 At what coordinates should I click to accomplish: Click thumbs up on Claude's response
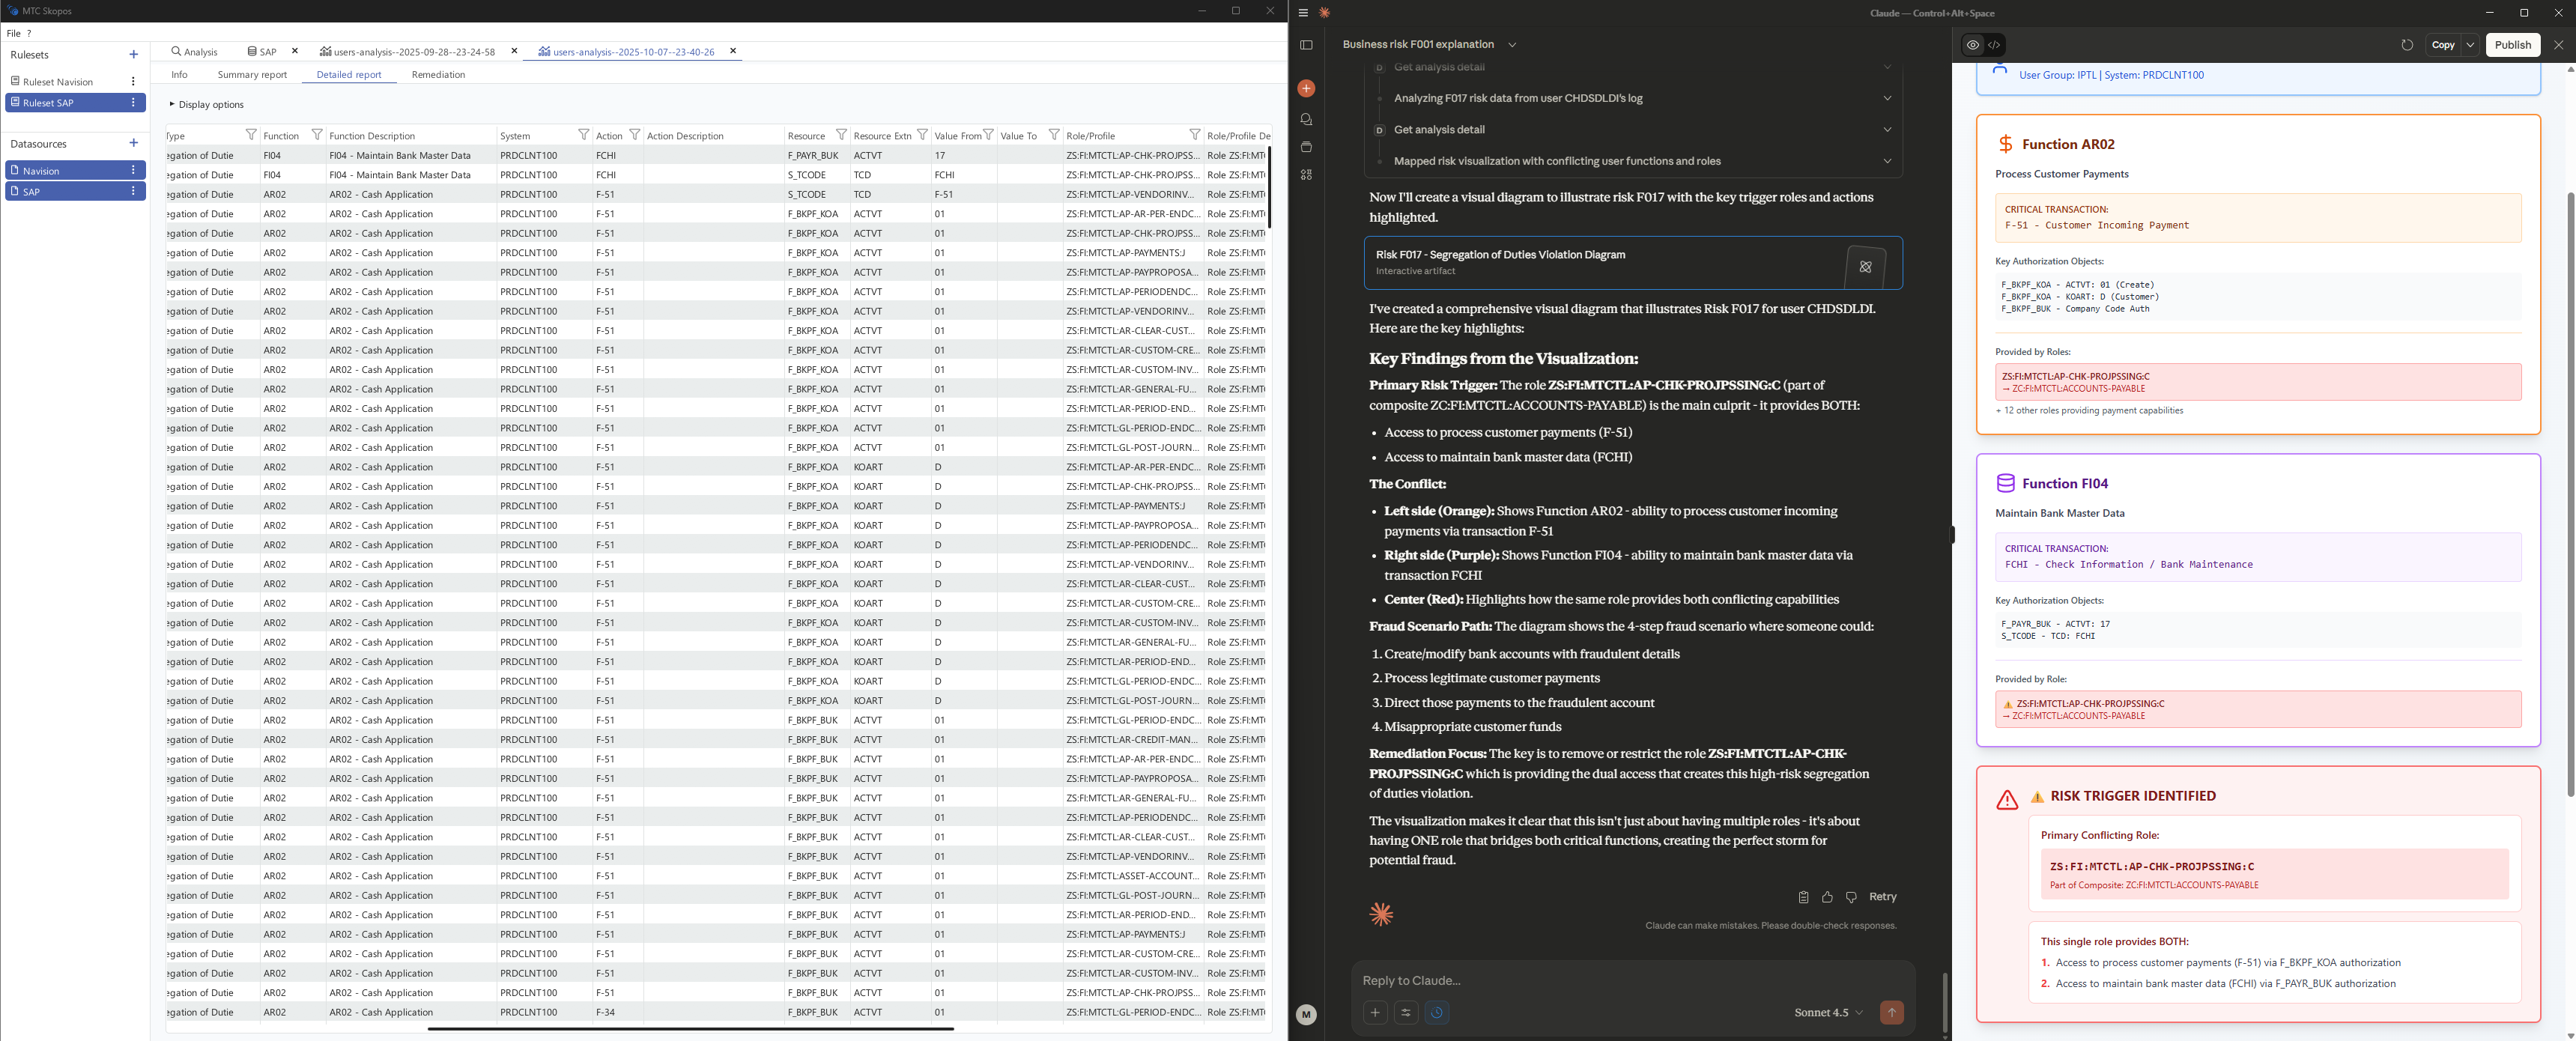pos(1827,897)
